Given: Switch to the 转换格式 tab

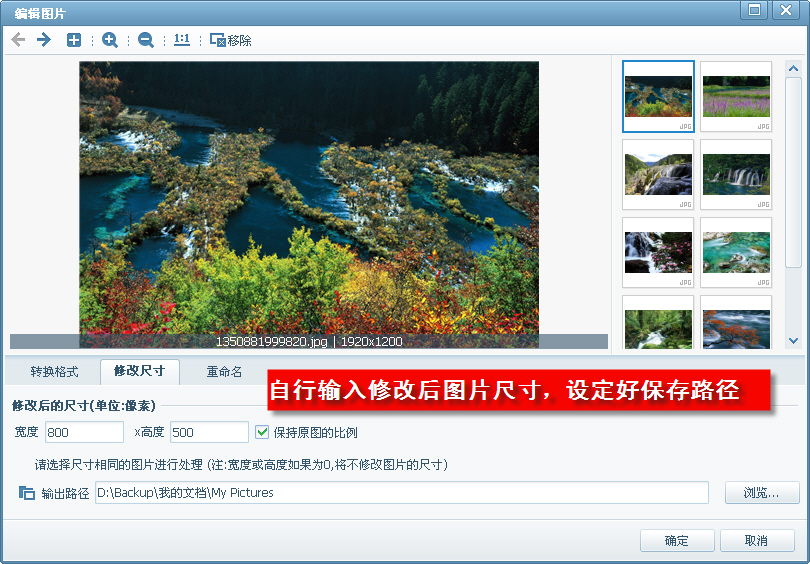Looking at the screenshot, I should point(54,371).
